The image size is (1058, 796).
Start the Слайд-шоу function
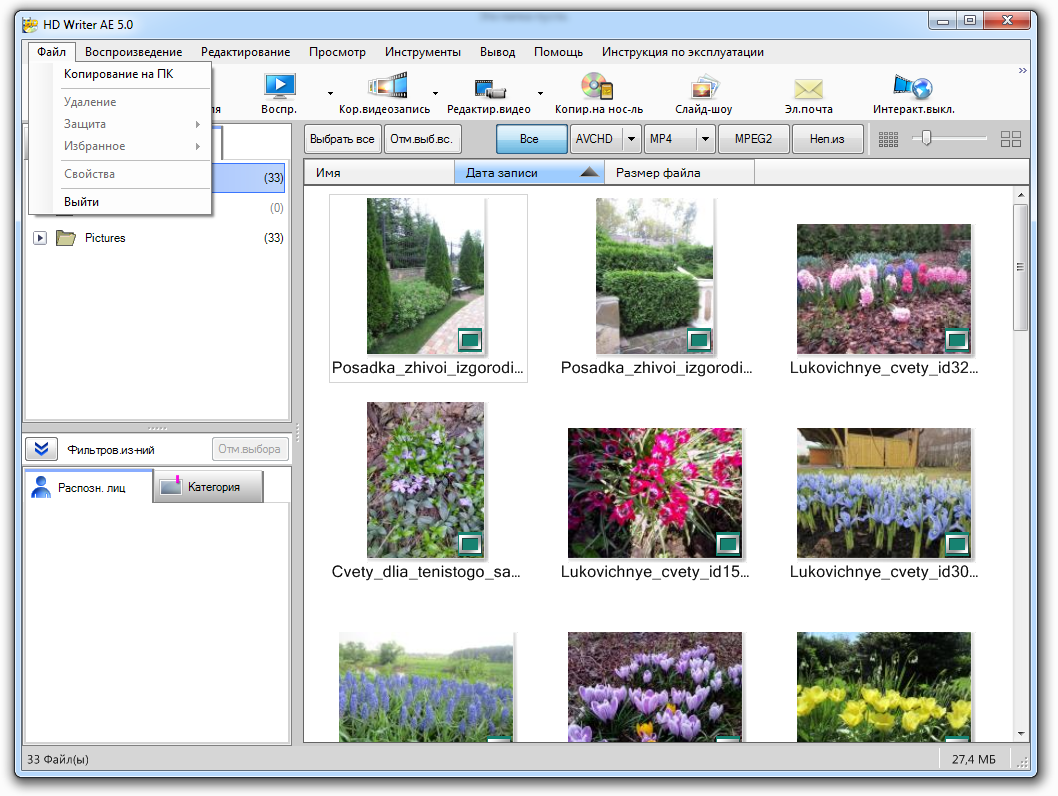point(703,88)
